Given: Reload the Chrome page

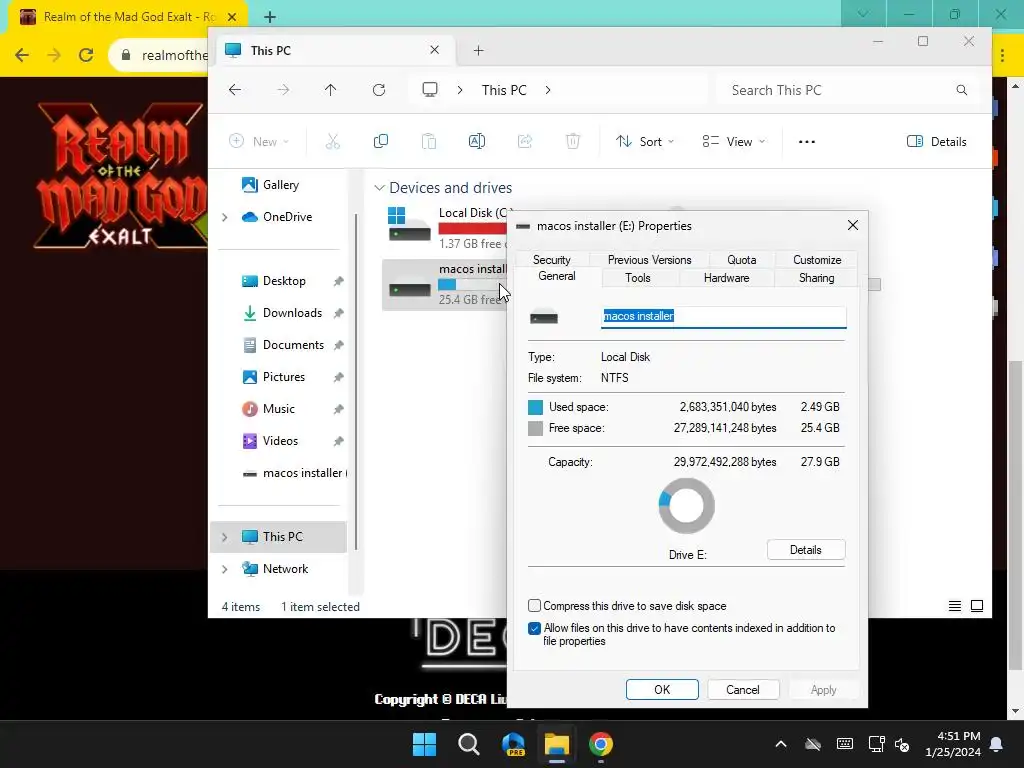Looking at the screenshot, I should (x=86, y=55).
